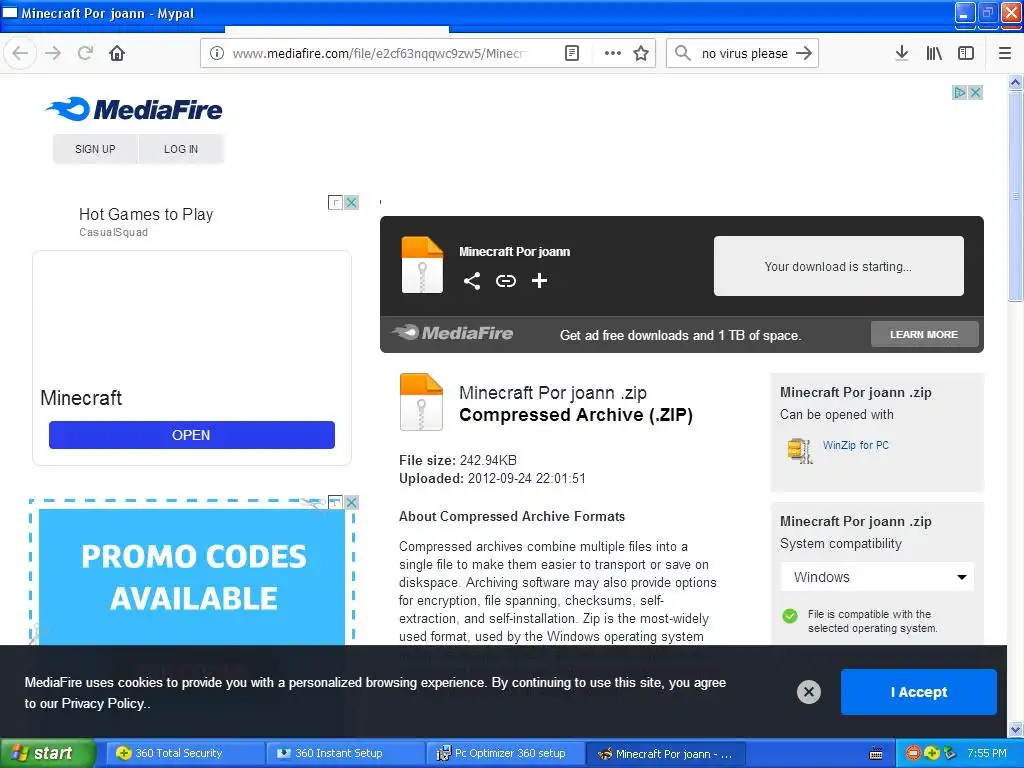Click the search magnifier icon

coord(682,53)
